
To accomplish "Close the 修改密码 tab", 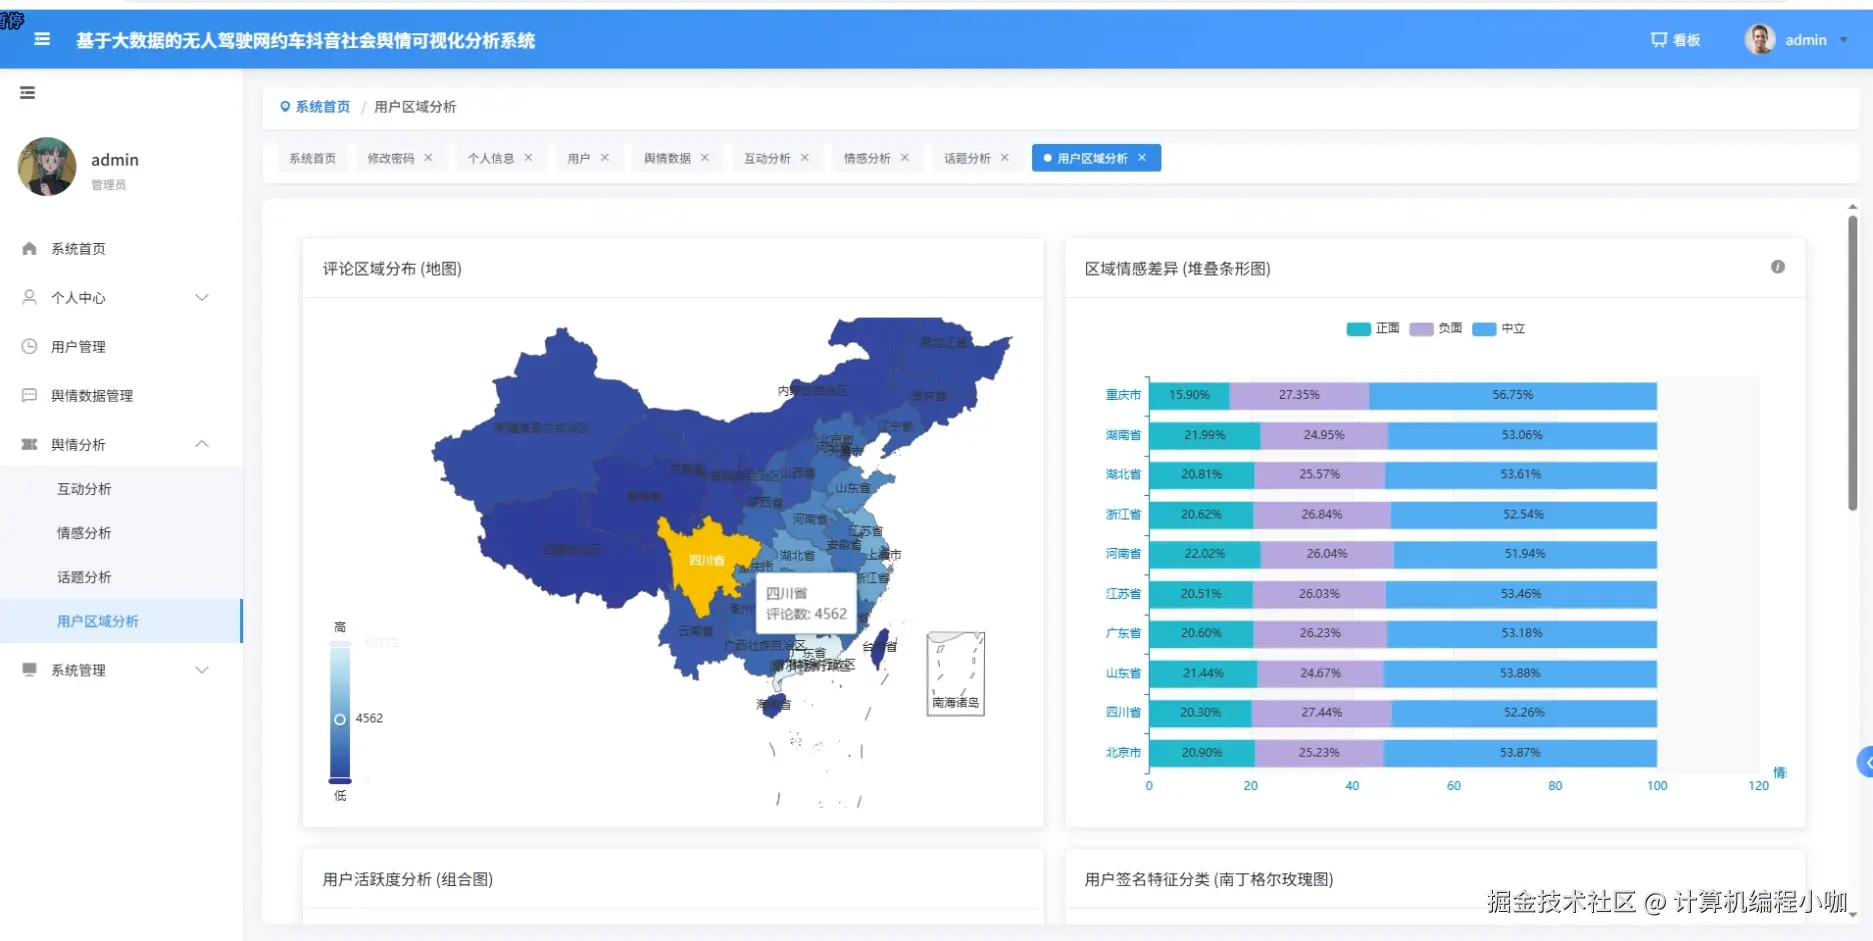I will click(x=429, y=157).
